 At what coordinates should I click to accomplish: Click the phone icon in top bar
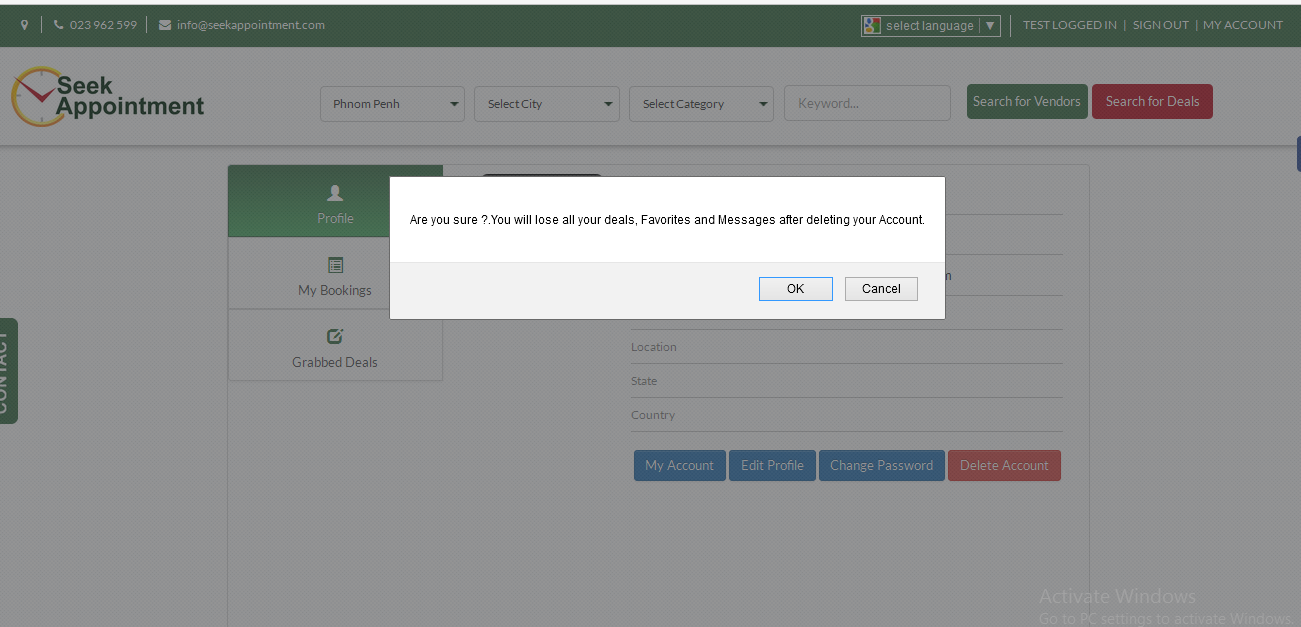tap(59, 25)
